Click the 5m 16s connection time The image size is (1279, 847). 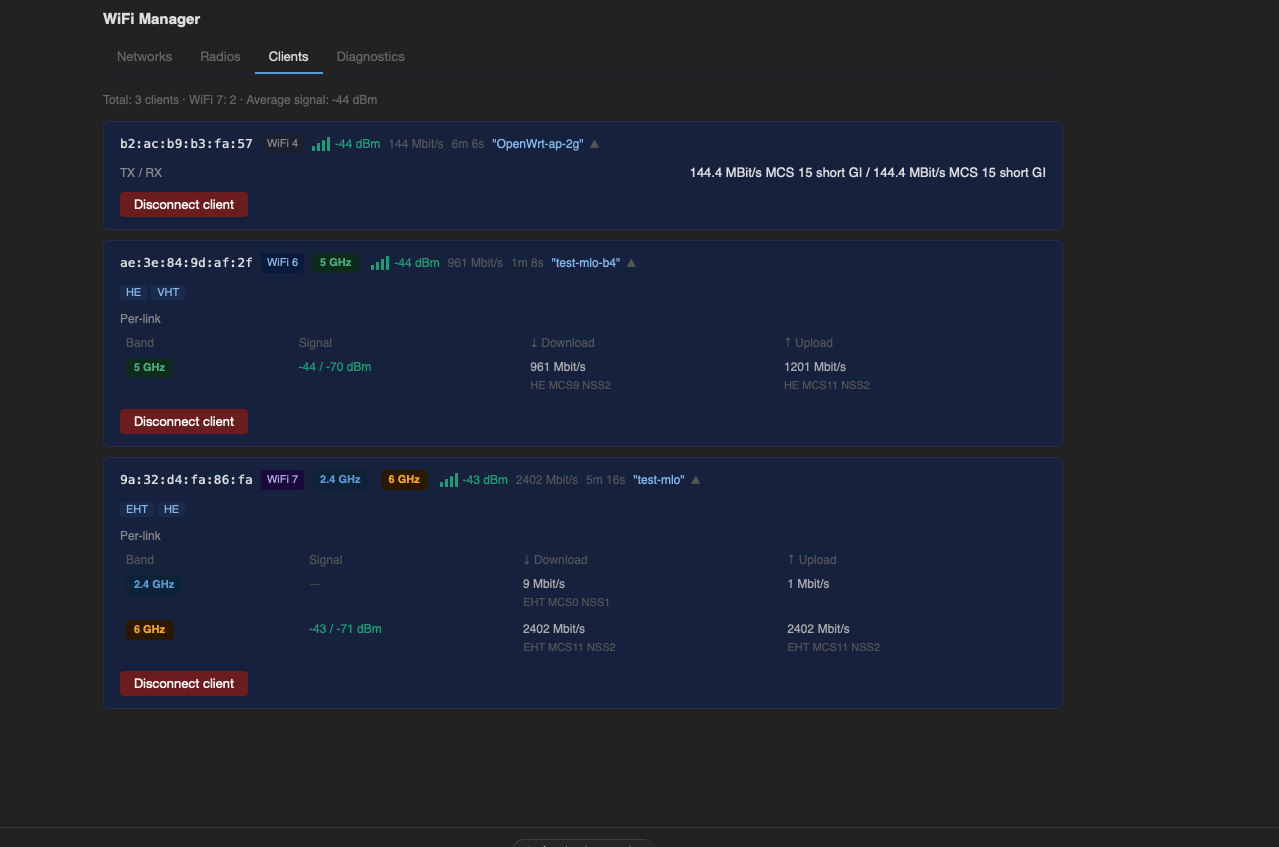coord(605,480)
